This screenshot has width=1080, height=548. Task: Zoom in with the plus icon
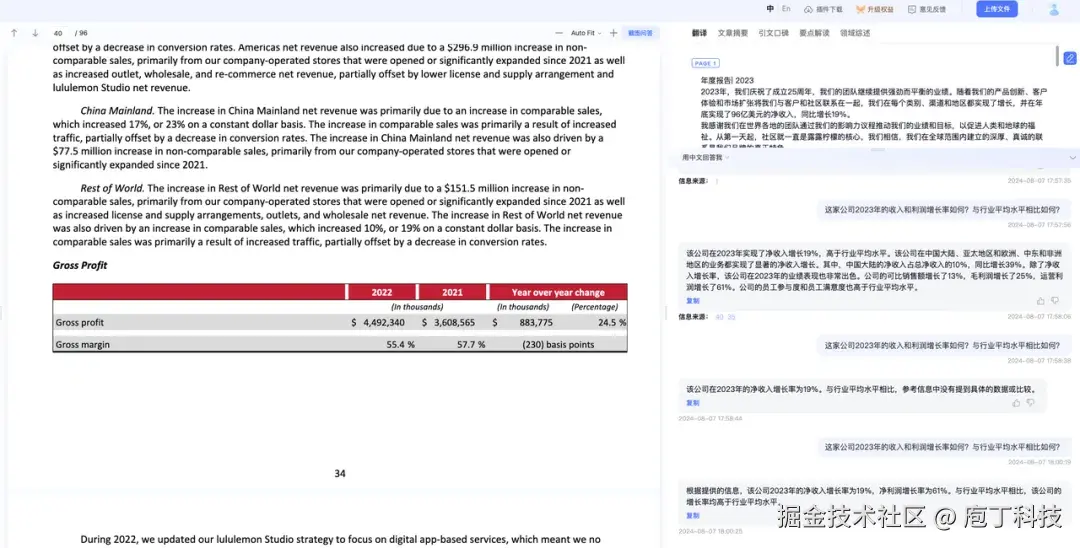coord(614,33)
